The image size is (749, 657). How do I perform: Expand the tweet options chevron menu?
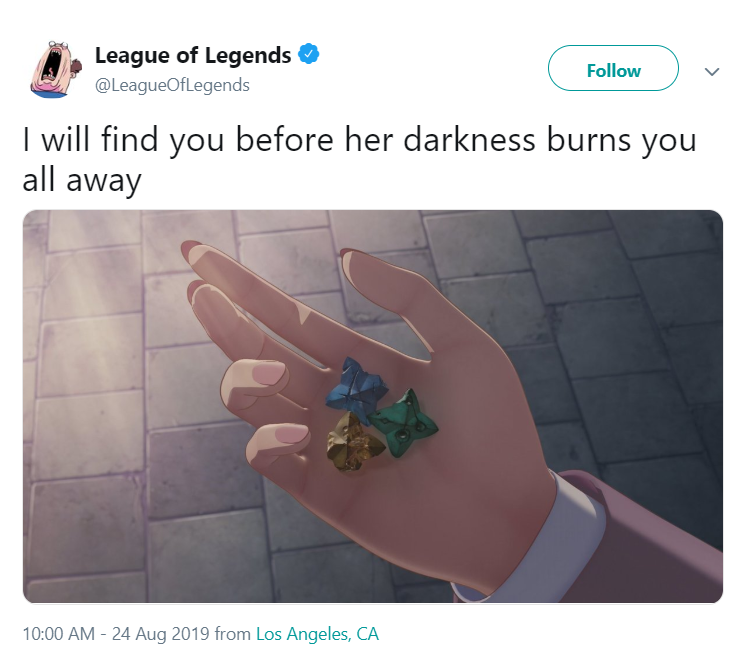[712, 72]
